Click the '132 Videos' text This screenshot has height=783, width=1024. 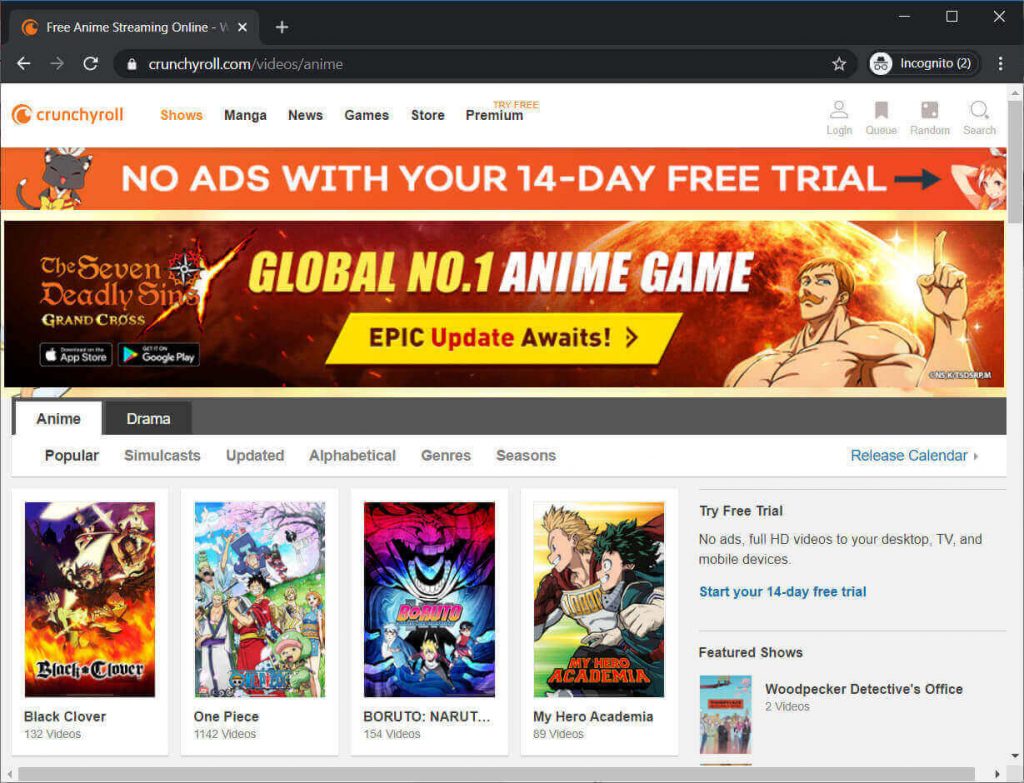pyautogui.click(x=52, y=734)
